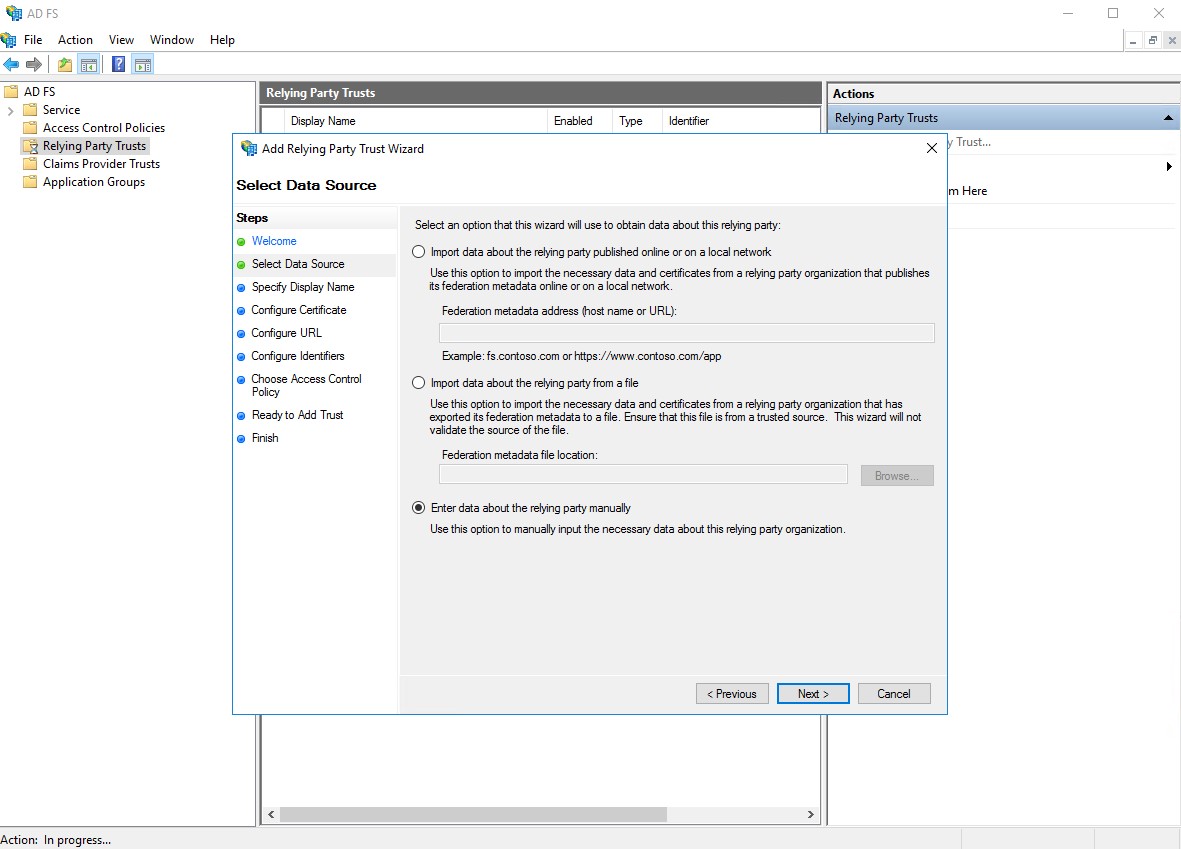Click the Previous button in wizard
This screenshot has height=849, width=1181.
pos(732,694)
